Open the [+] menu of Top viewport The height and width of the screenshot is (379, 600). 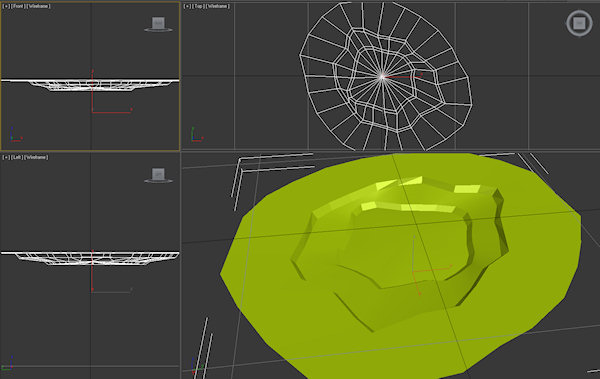tap(188, 6)
